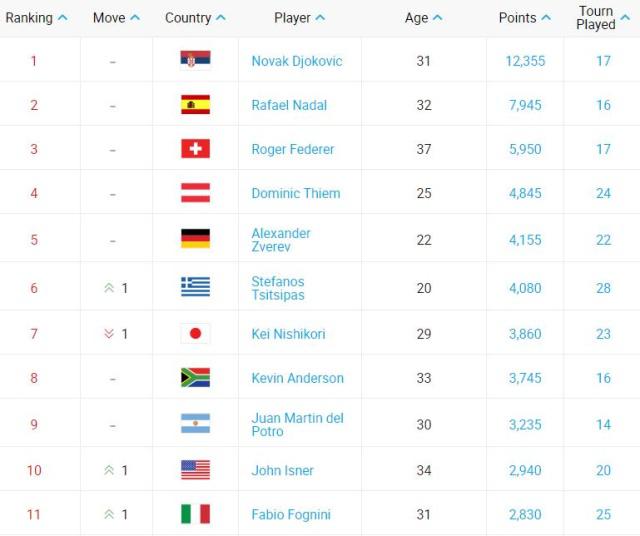Screen dimensions: 640x536
Task: Open Stefanos Tsitsipas player link
Action: 278,288
